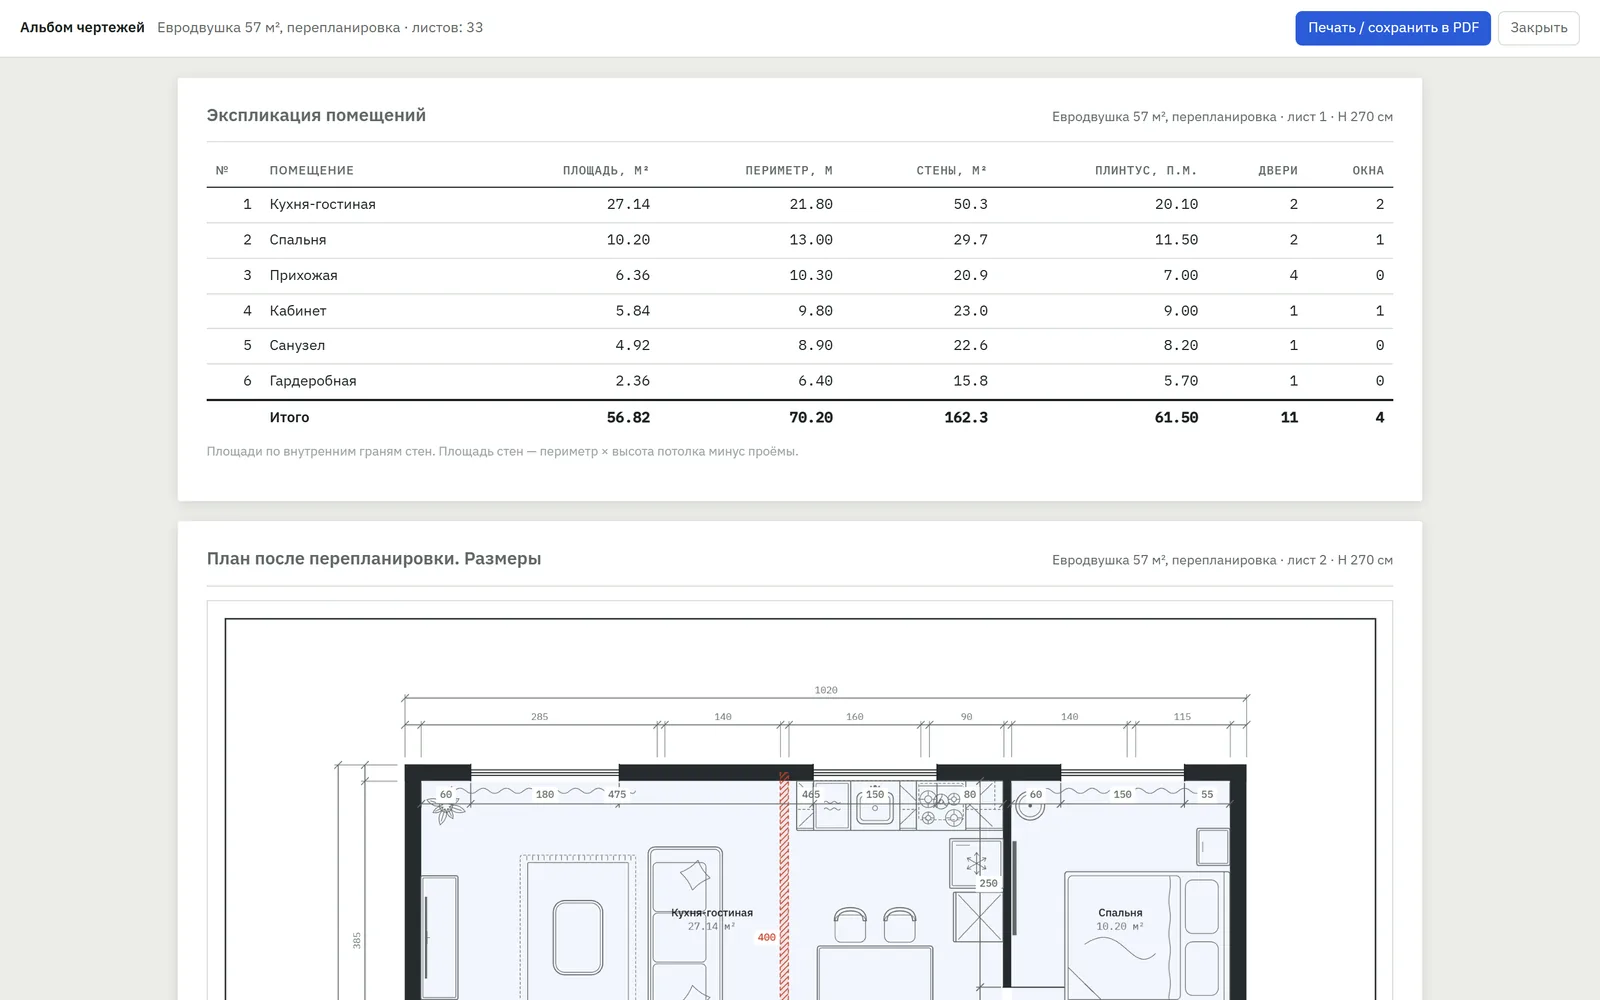Click the kitchen sink symbol on plan
Image resolution: width=1600 pixels, height=1000 pixels.
click(875, 807)
